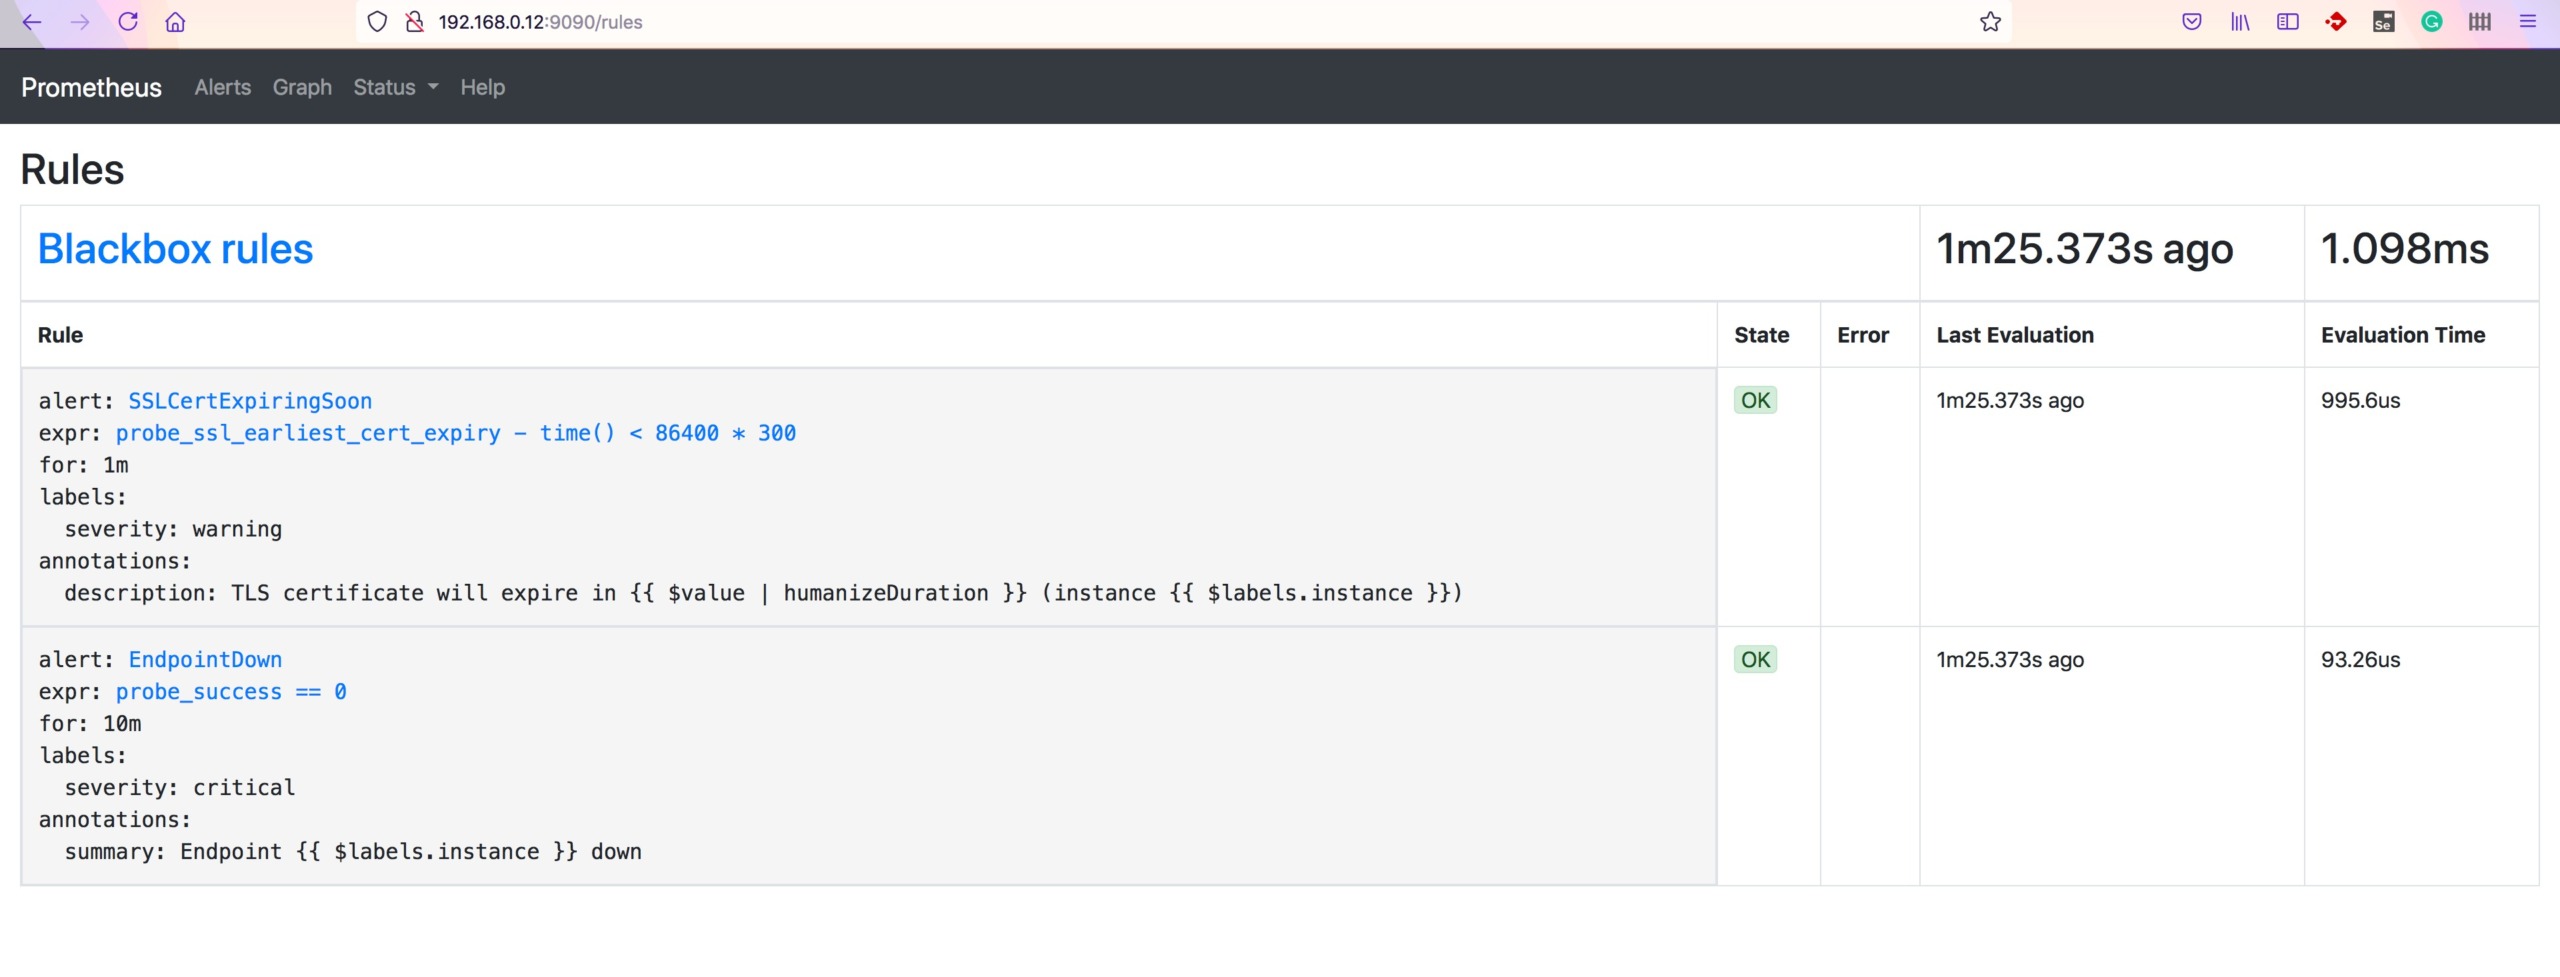Click the browser forward arrow
This screenshot has height=977, width=2560.
pyautogui.click(x=80, y=22)
